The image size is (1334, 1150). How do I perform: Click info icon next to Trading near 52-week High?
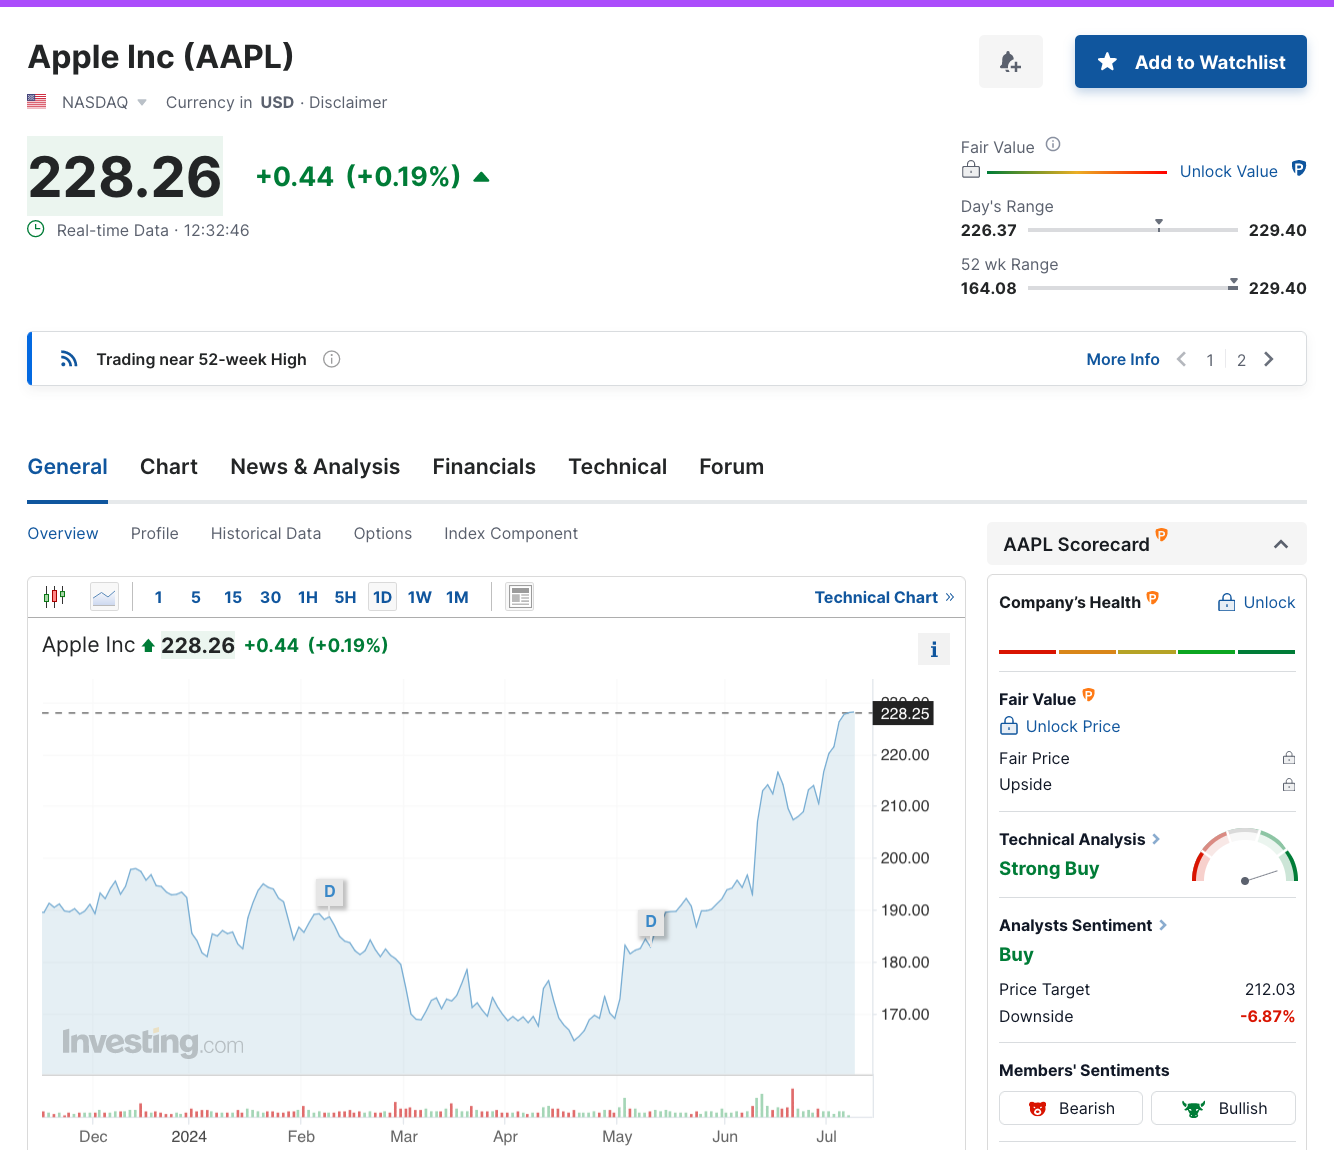(x=332, y=359)
